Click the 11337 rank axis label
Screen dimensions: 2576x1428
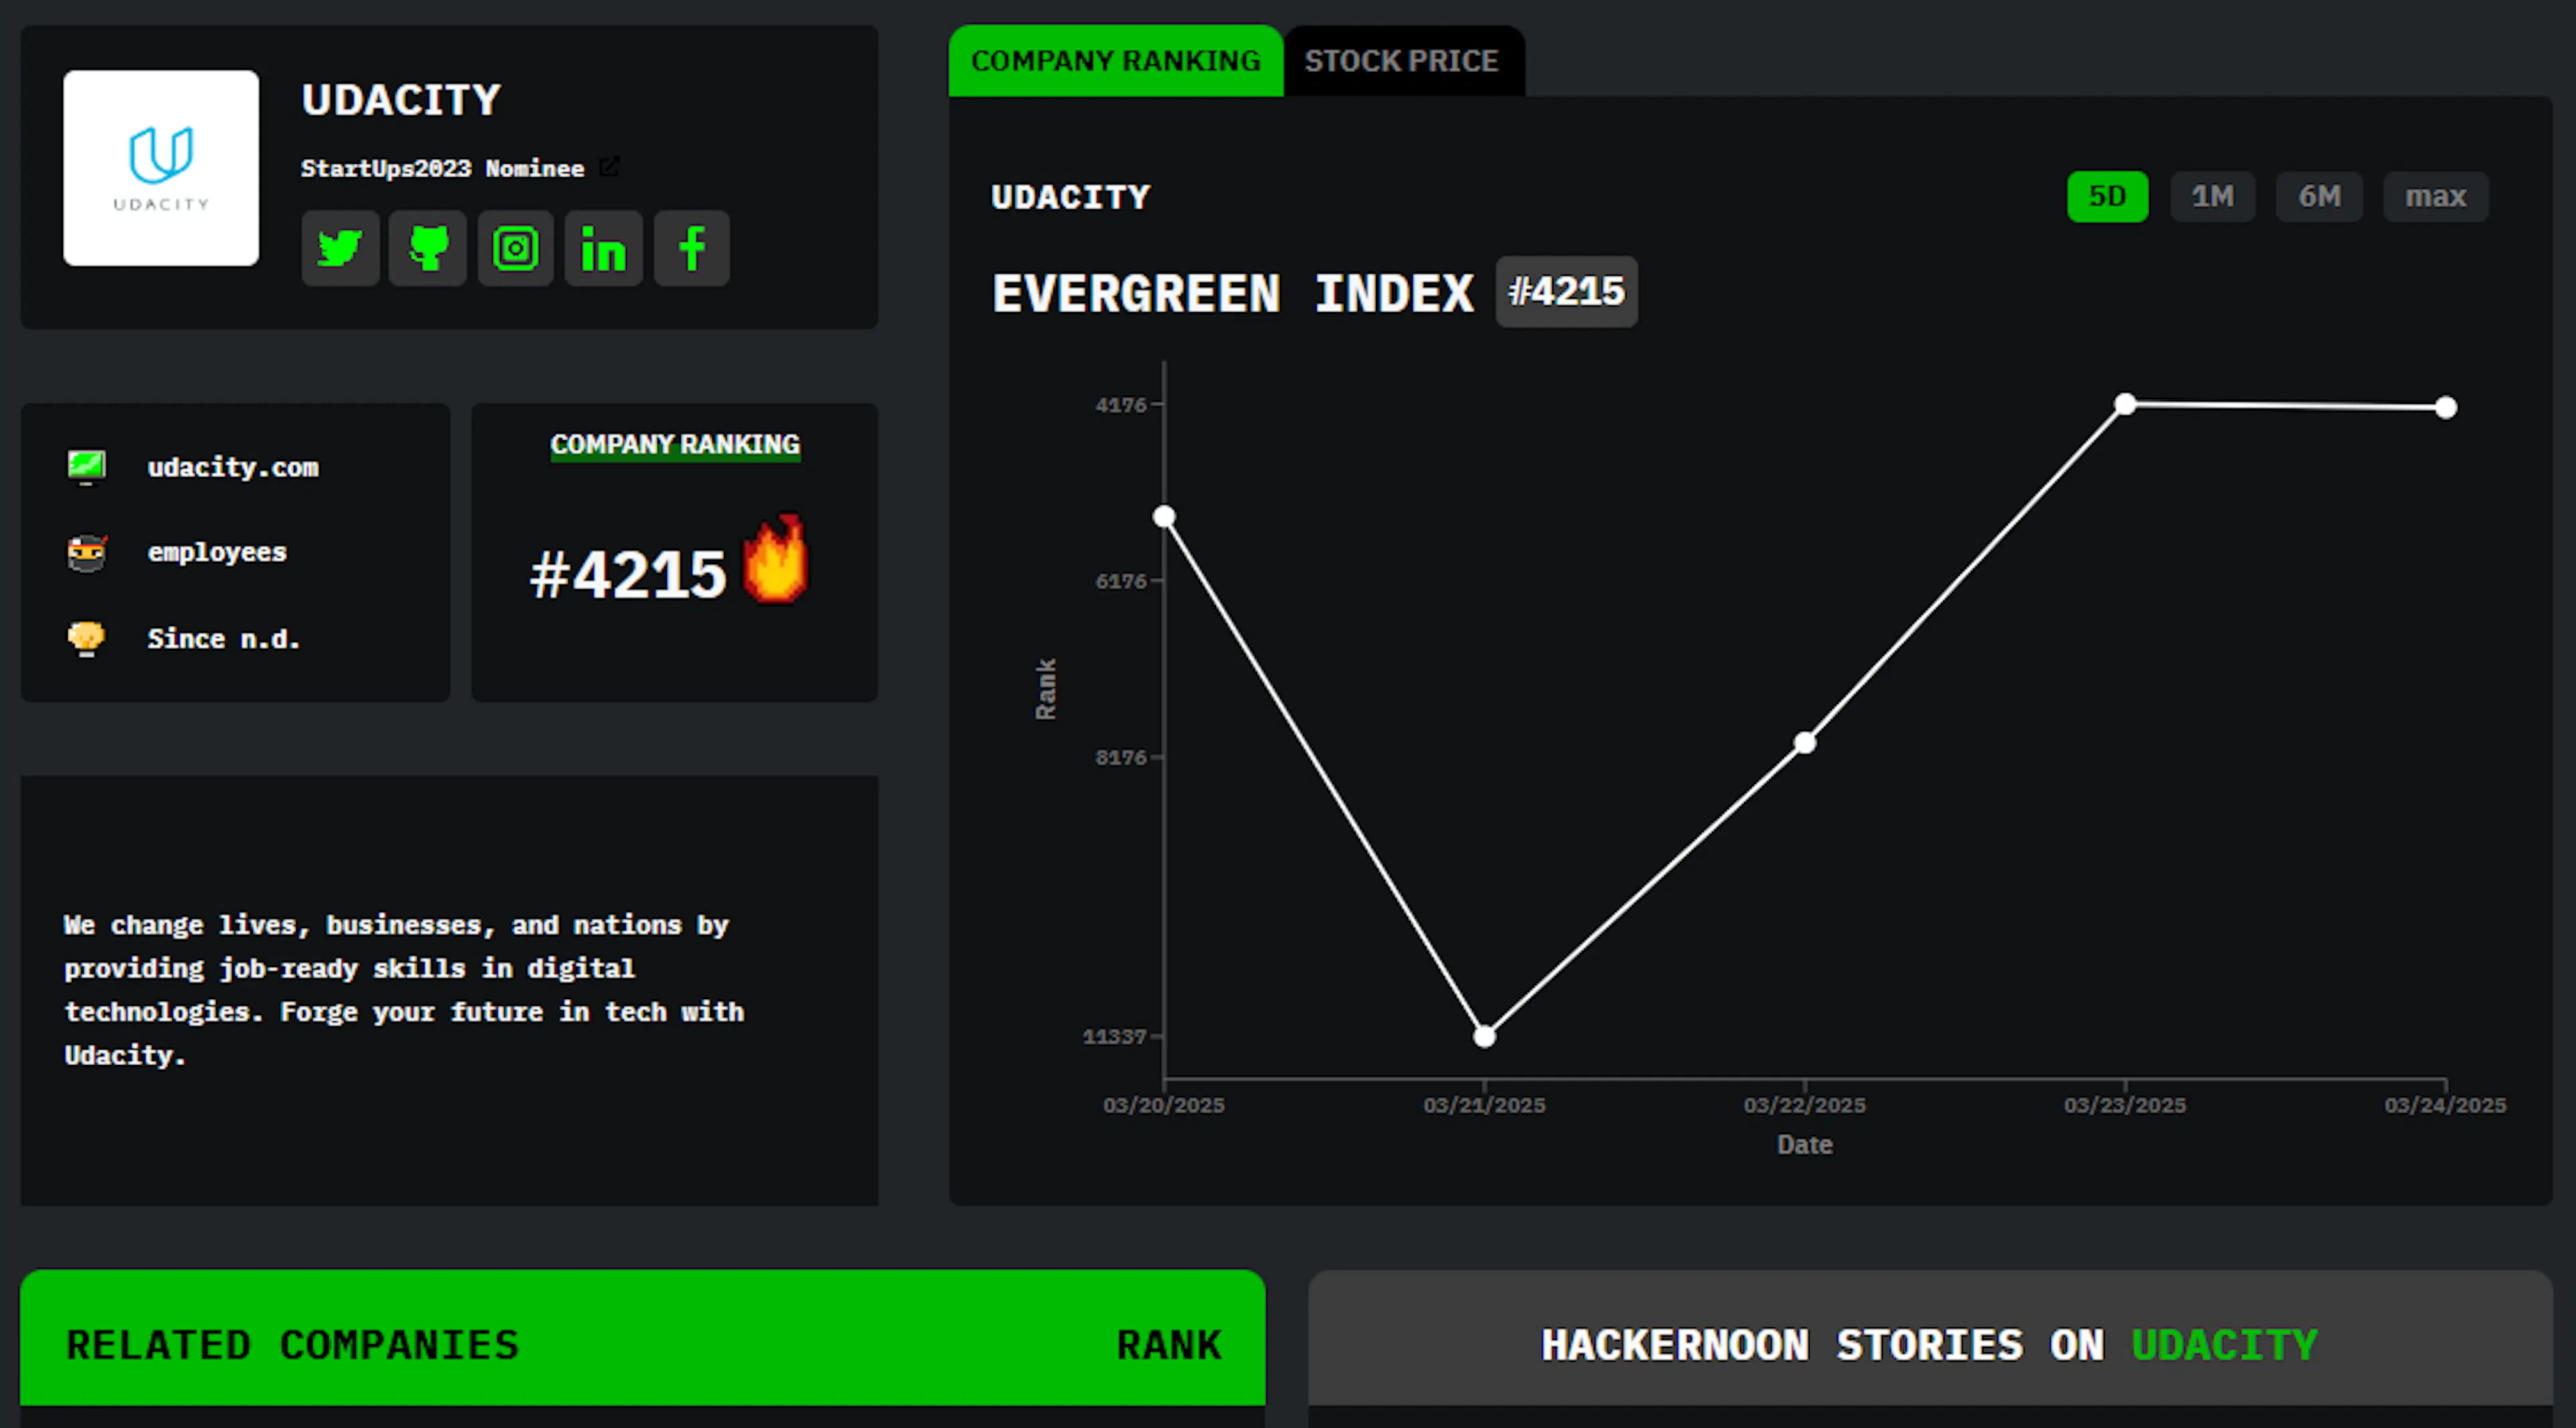[1114, 1037]
